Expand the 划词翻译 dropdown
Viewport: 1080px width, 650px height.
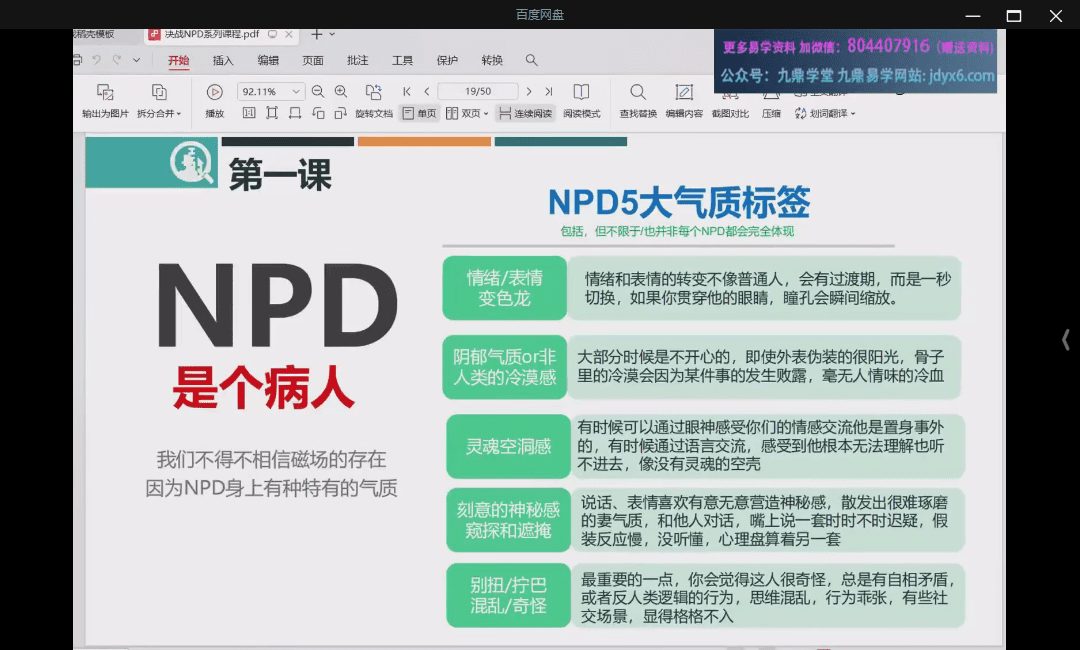pyautogui.click(x=824, y=113)
